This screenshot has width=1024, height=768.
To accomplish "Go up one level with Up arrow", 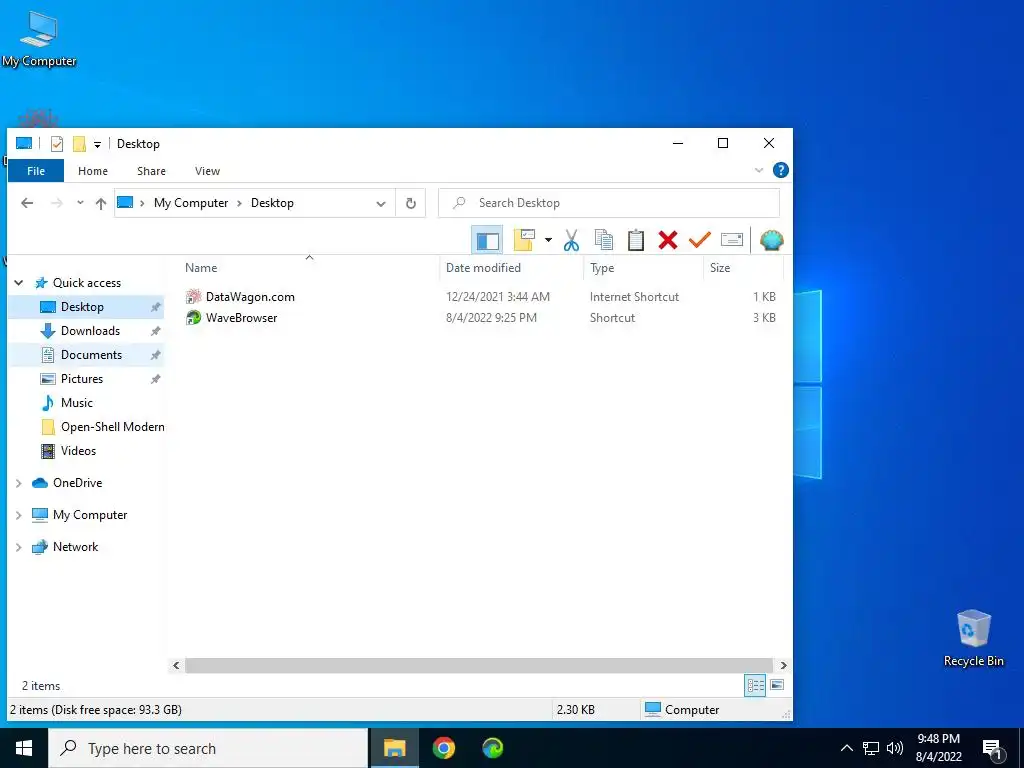I will pos(101,203).
